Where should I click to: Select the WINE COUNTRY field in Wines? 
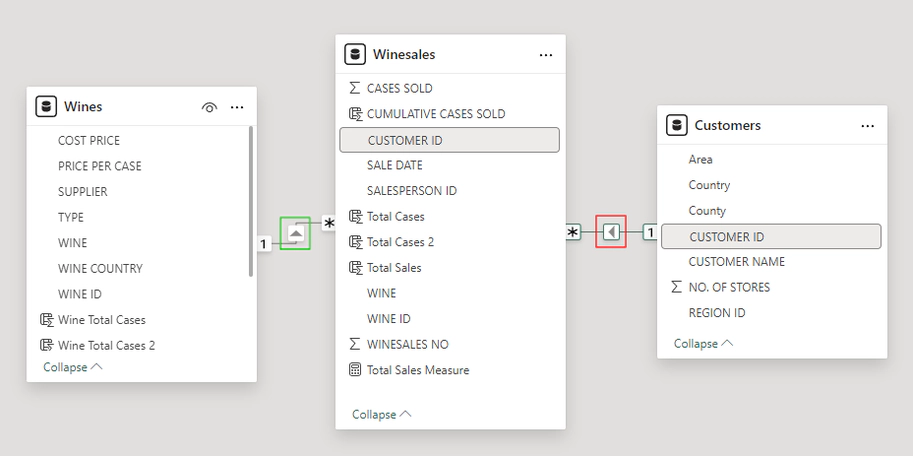(100, 268)
